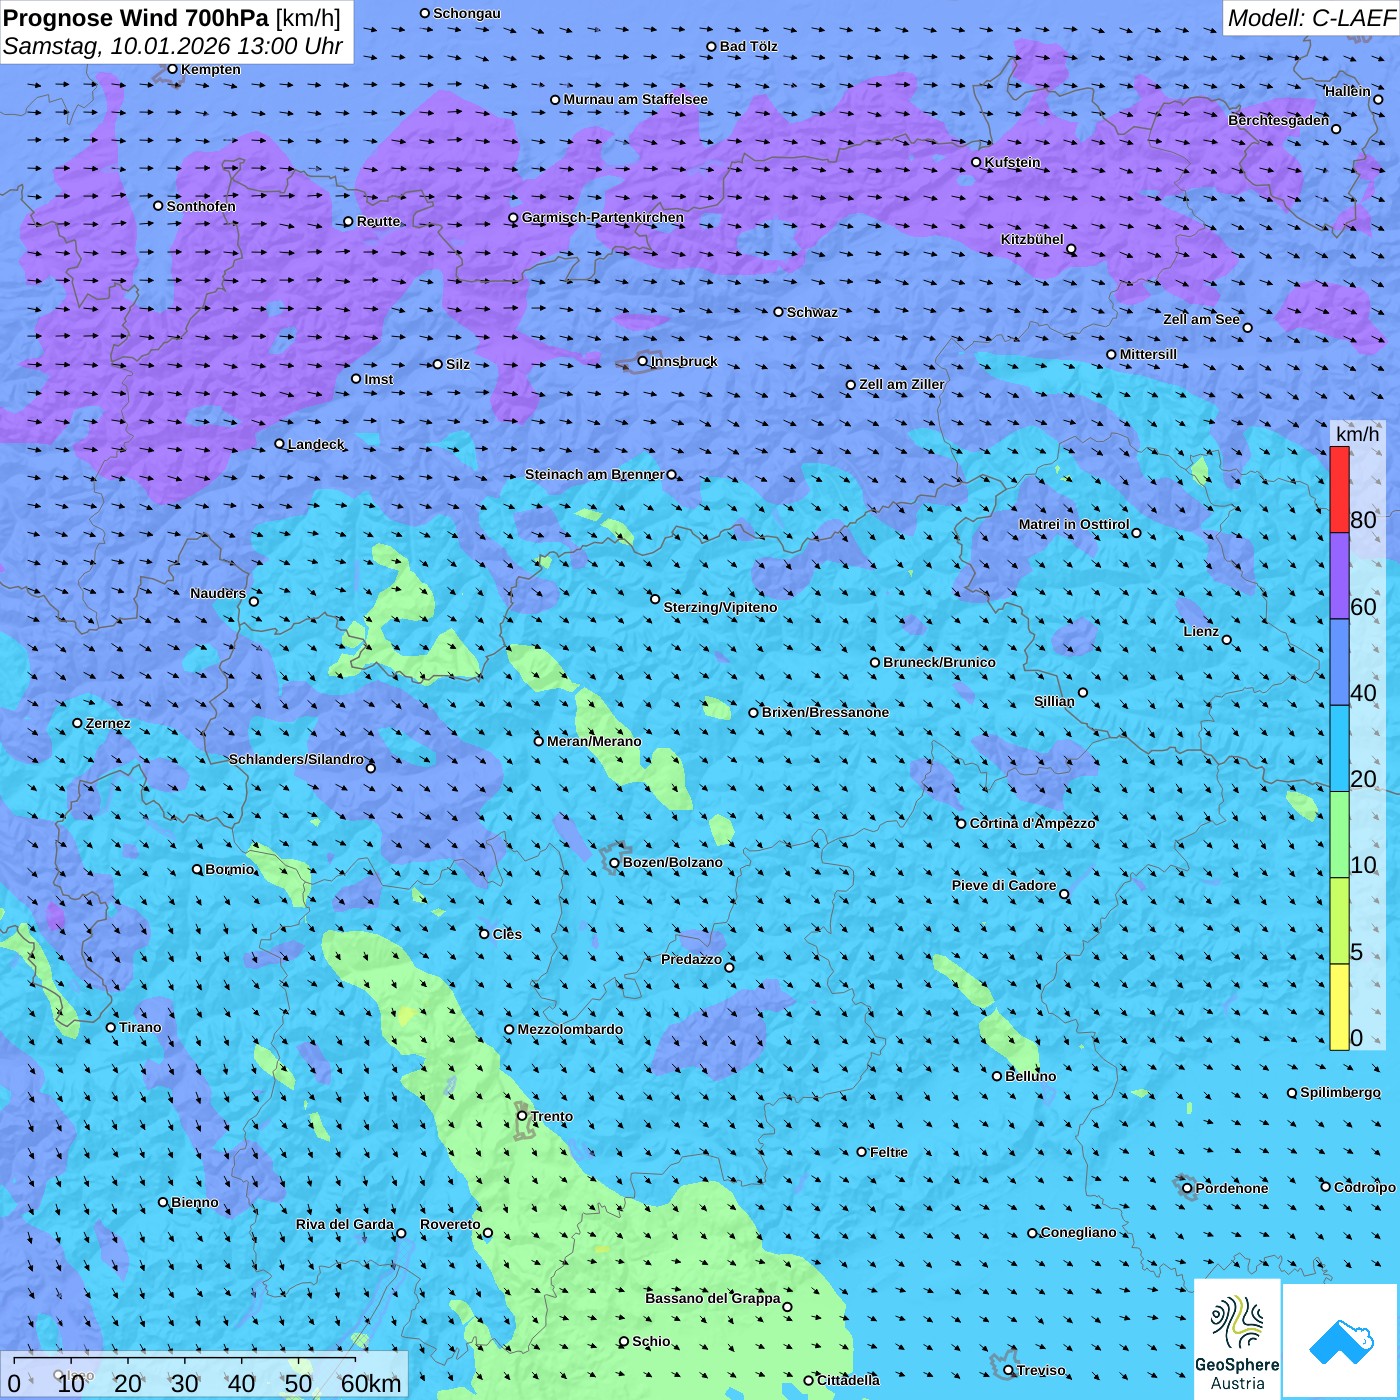This screenshot has width=1400, height=1400.
Task: Click the Sonthofen city marker
Action: coord(158,206)
